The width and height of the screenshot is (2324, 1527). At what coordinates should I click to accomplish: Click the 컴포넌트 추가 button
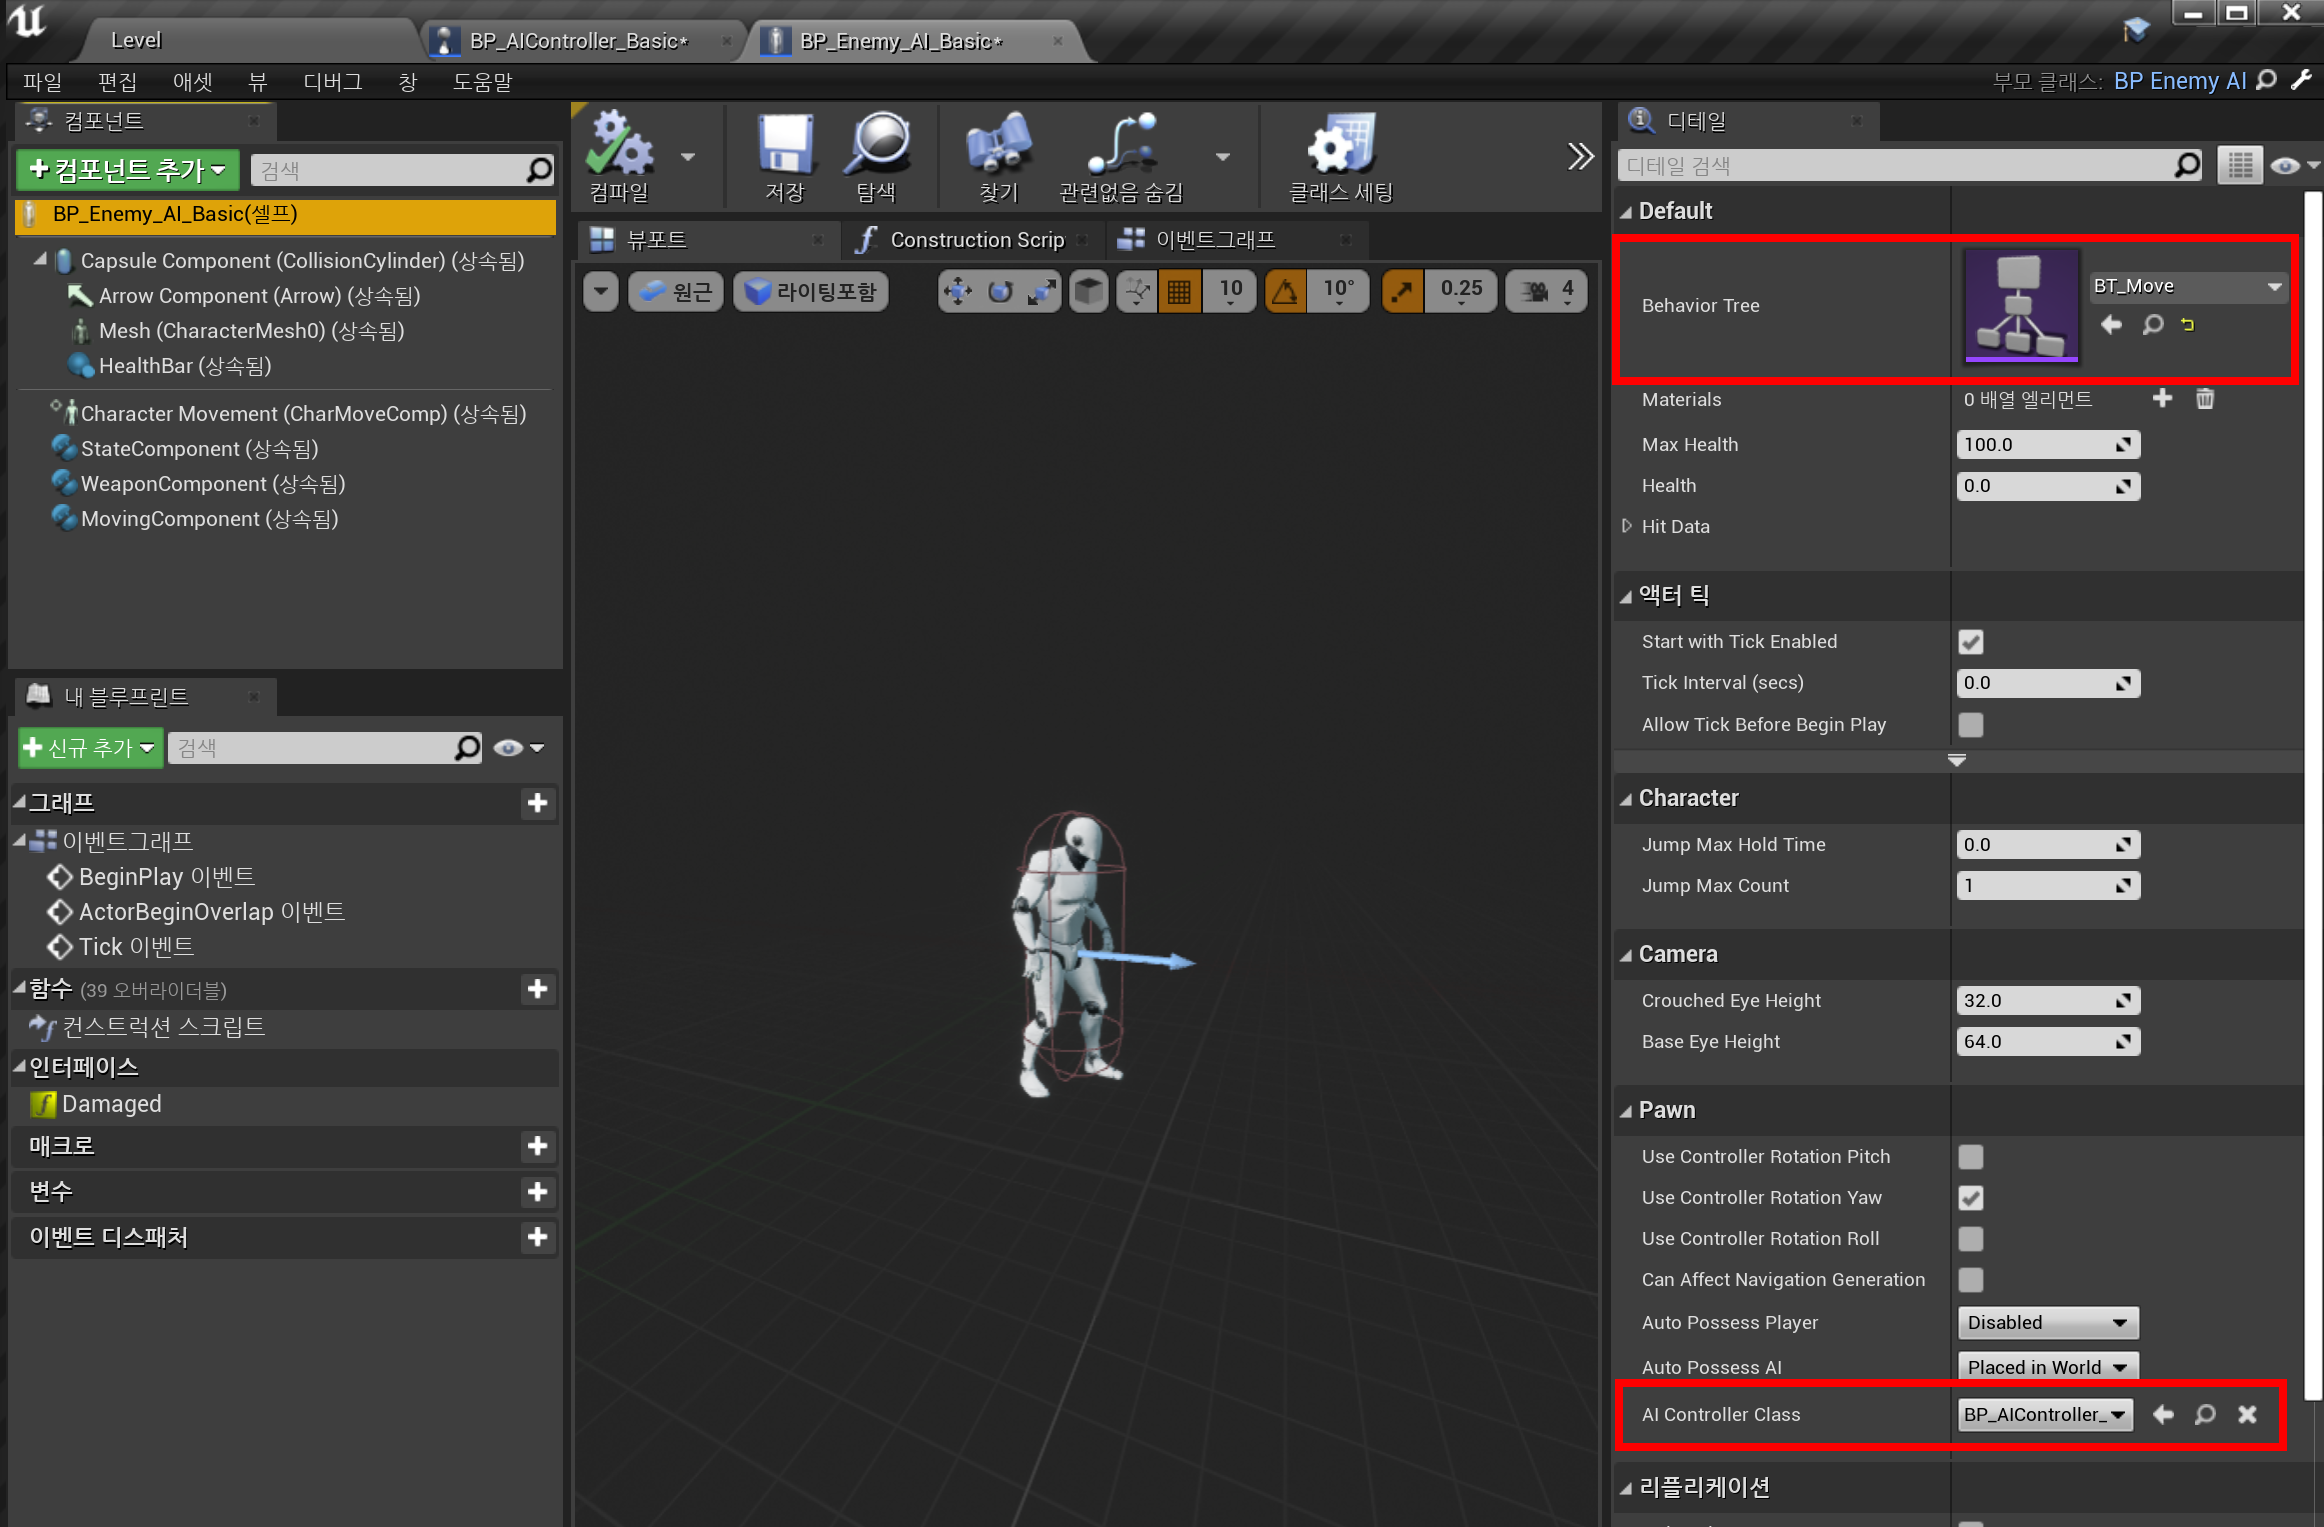128,170
